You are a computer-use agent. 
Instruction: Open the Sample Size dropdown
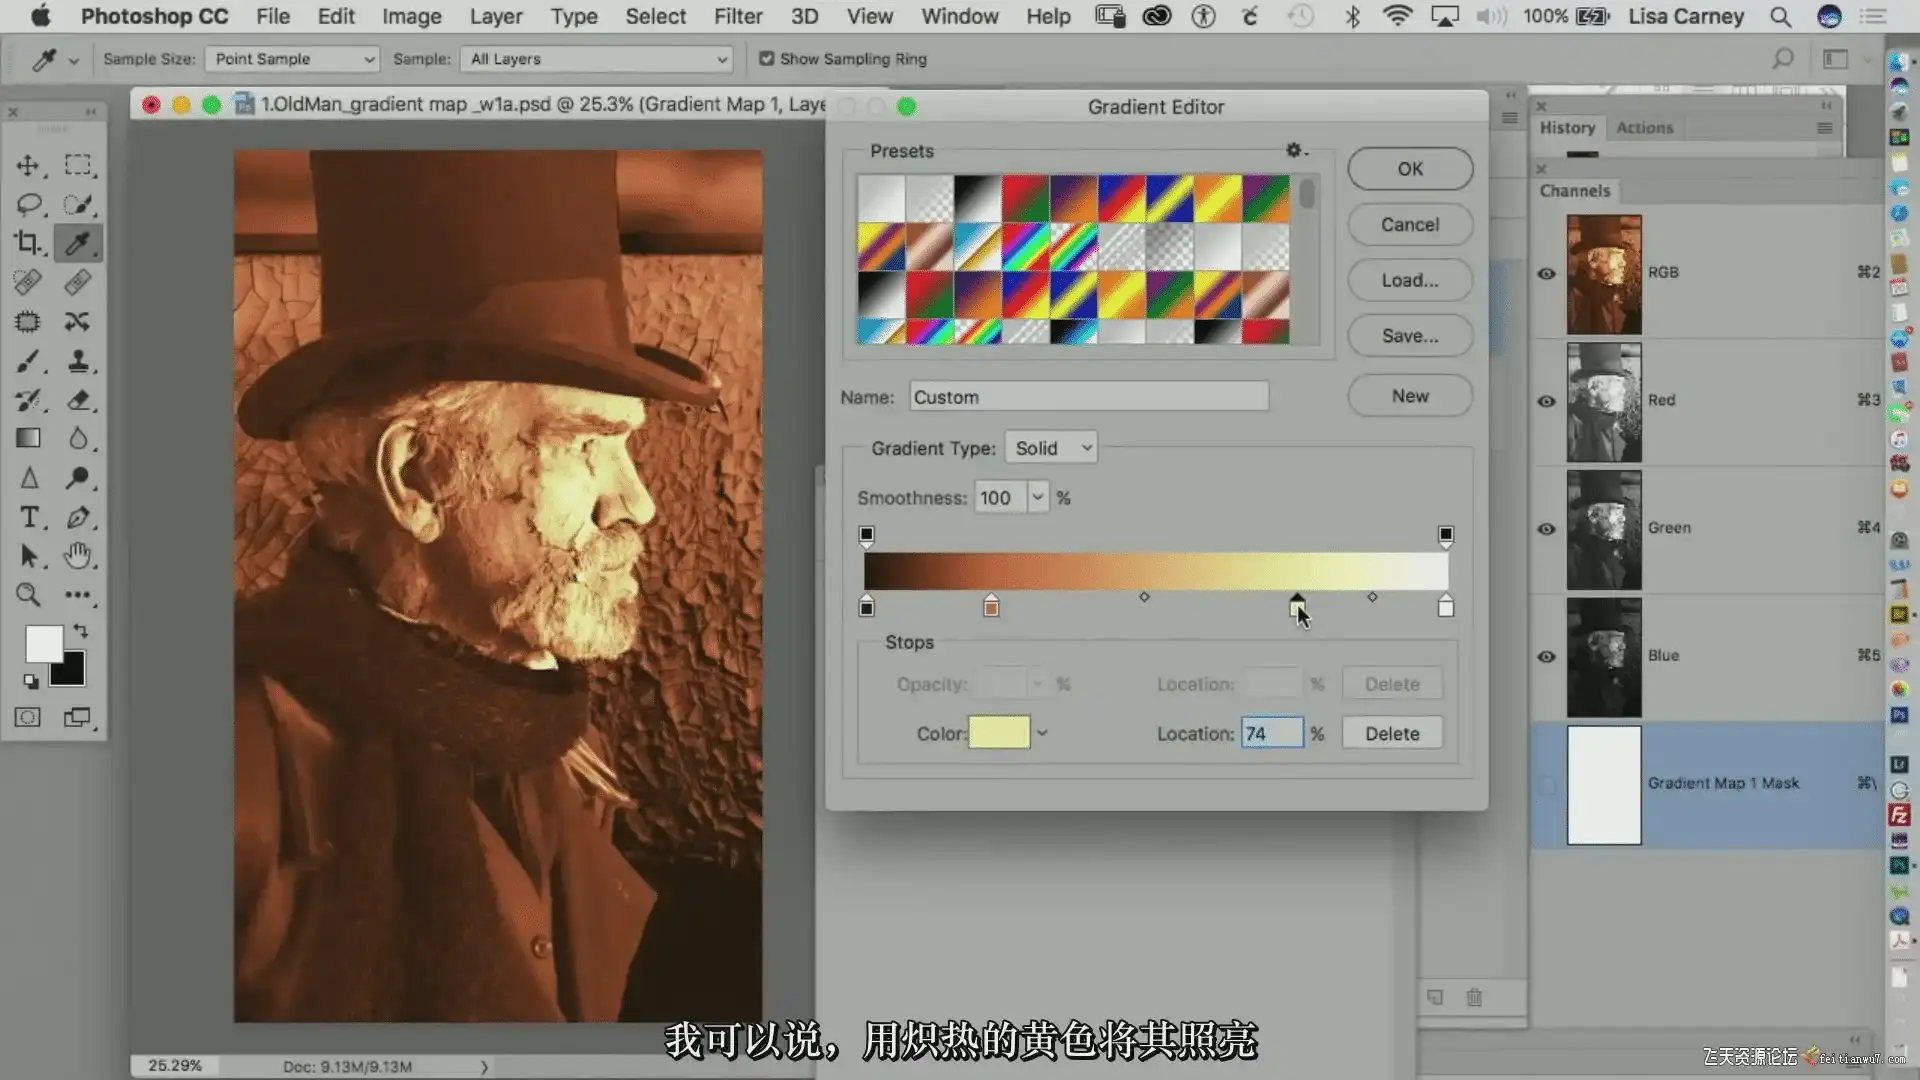(291, 59)
